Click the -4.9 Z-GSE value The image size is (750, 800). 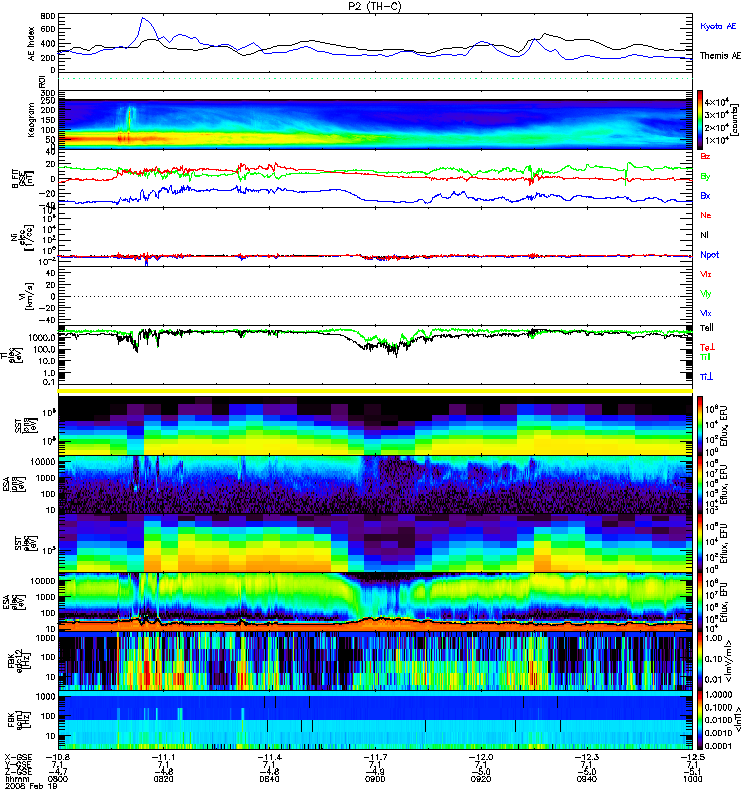[375, 772]
